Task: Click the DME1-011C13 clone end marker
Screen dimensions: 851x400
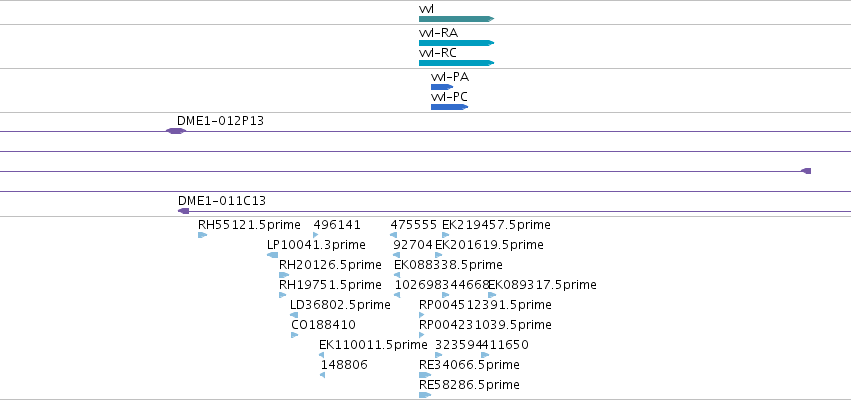Action: (183, 211)
